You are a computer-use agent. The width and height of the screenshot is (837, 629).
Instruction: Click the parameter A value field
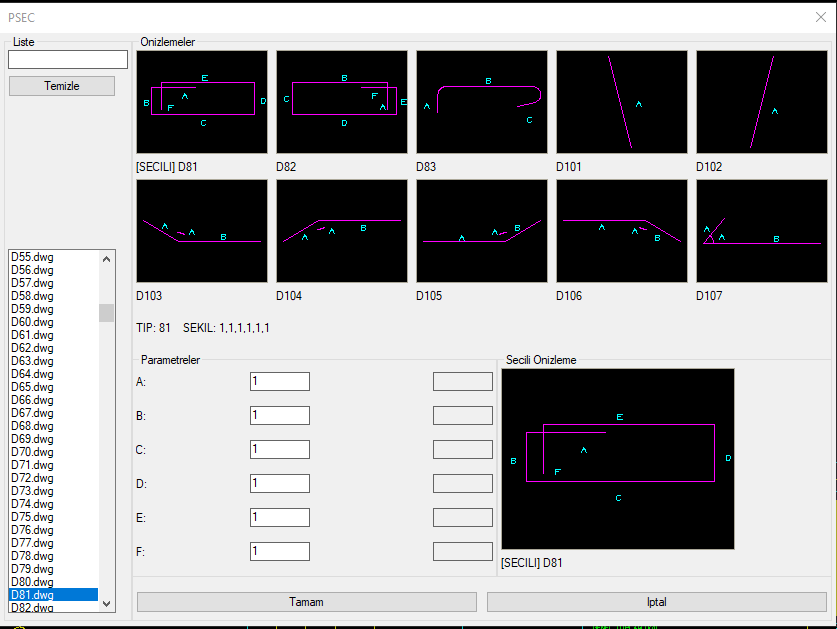tap(280, 381)
